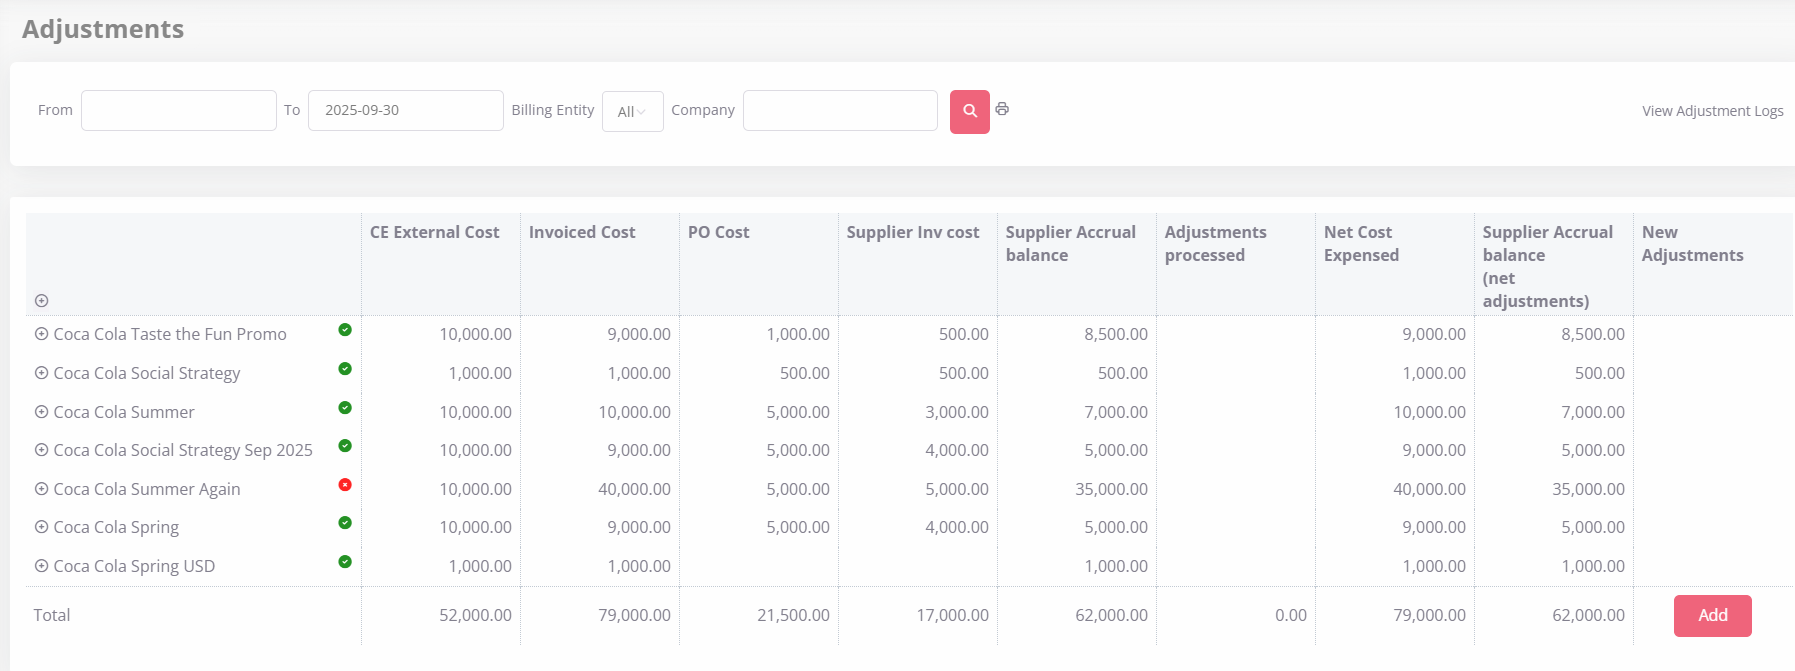The image size is (1795, 671).
Task: Click total Adjustments processed 0.00
Action: (x=1291, y=615)
